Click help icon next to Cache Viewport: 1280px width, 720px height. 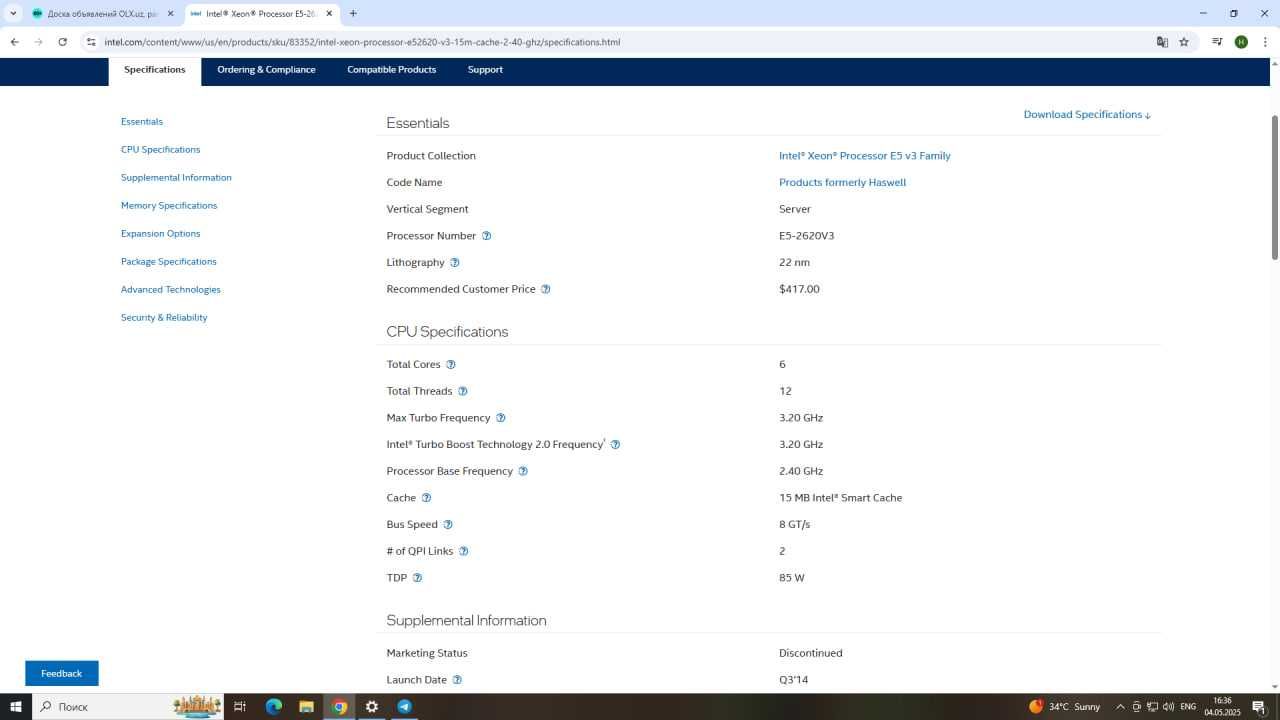point(426,498)
